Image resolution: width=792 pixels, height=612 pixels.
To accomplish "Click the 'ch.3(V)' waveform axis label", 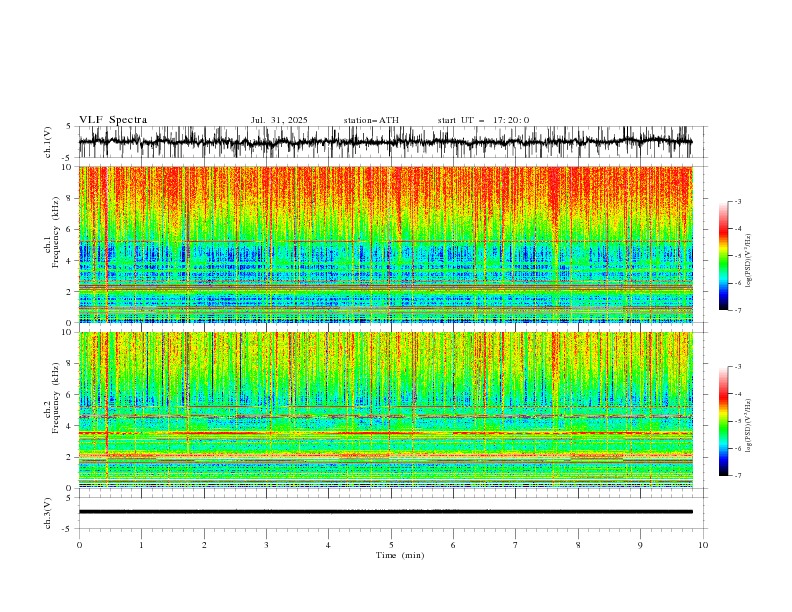I will coord(48,513).
